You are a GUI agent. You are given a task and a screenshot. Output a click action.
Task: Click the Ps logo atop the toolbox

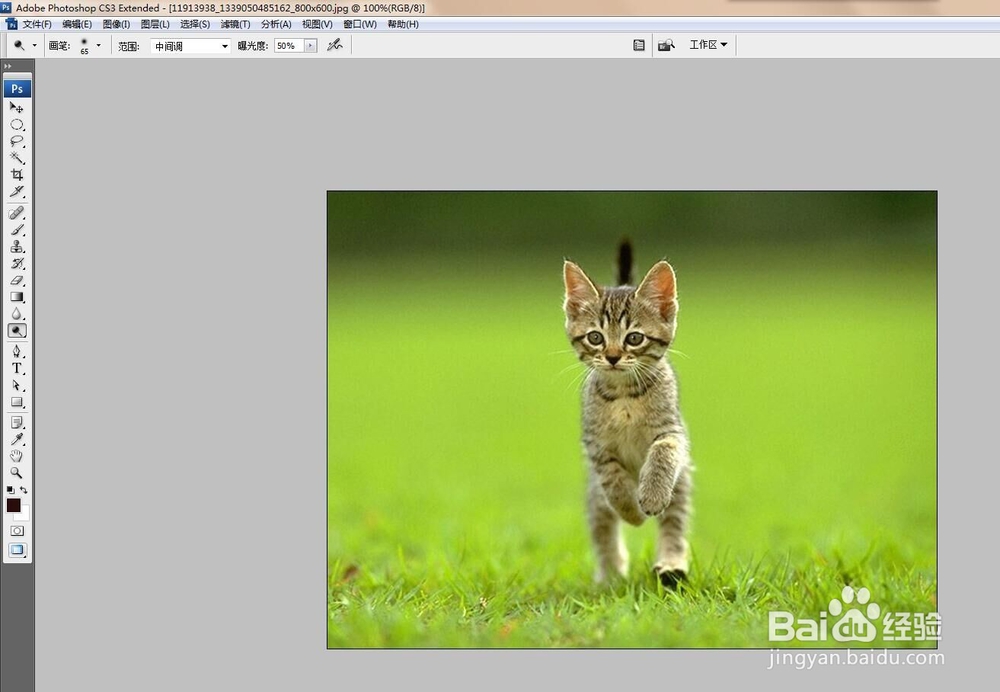(17, 89)
